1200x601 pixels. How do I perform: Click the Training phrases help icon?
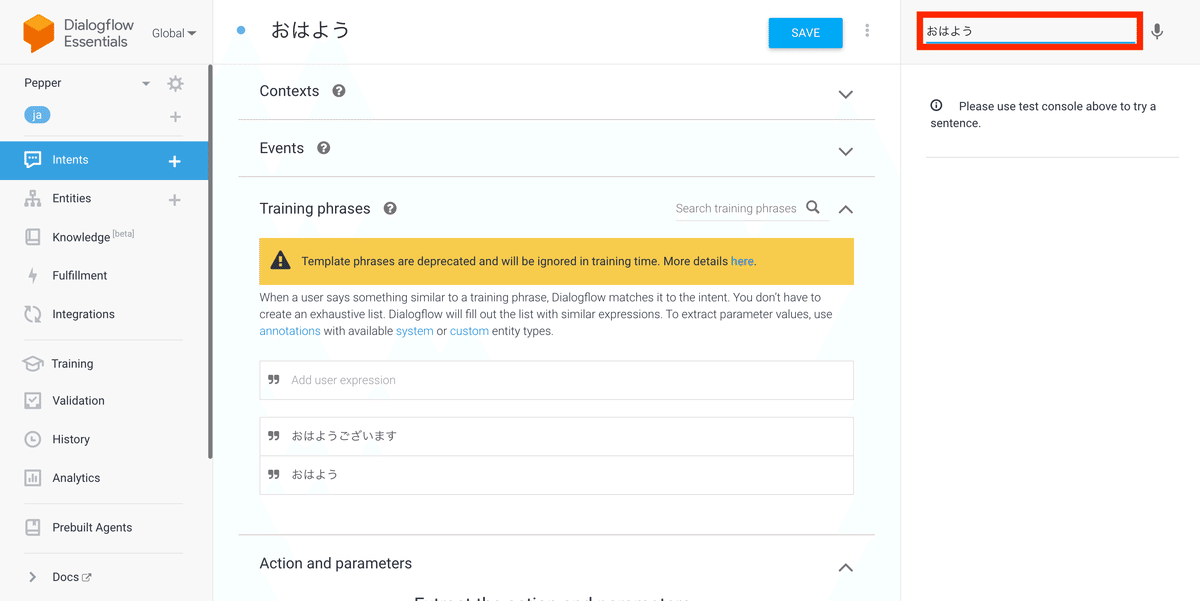390,209
